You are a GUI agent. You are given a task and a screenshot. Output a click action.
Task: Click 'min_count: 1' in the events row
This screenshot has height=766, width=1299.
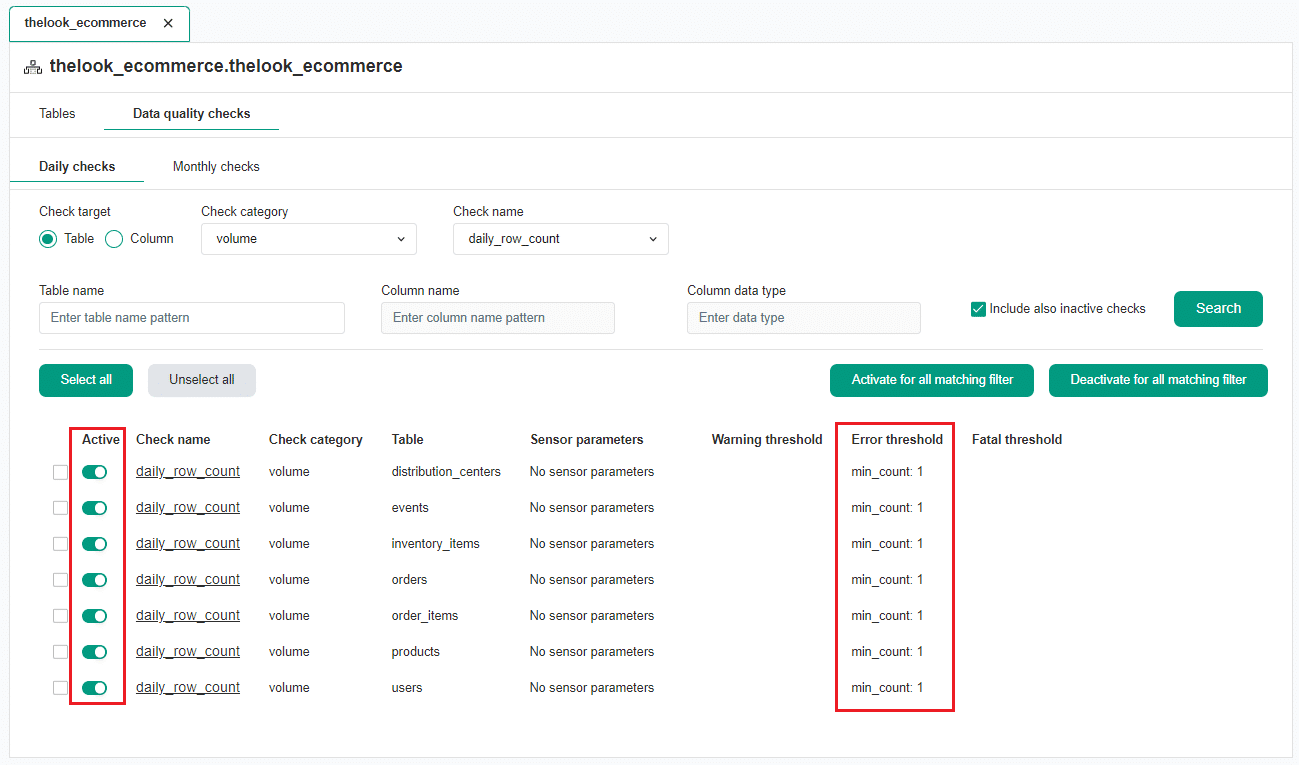pyautogui.click(x=887, y=508)
